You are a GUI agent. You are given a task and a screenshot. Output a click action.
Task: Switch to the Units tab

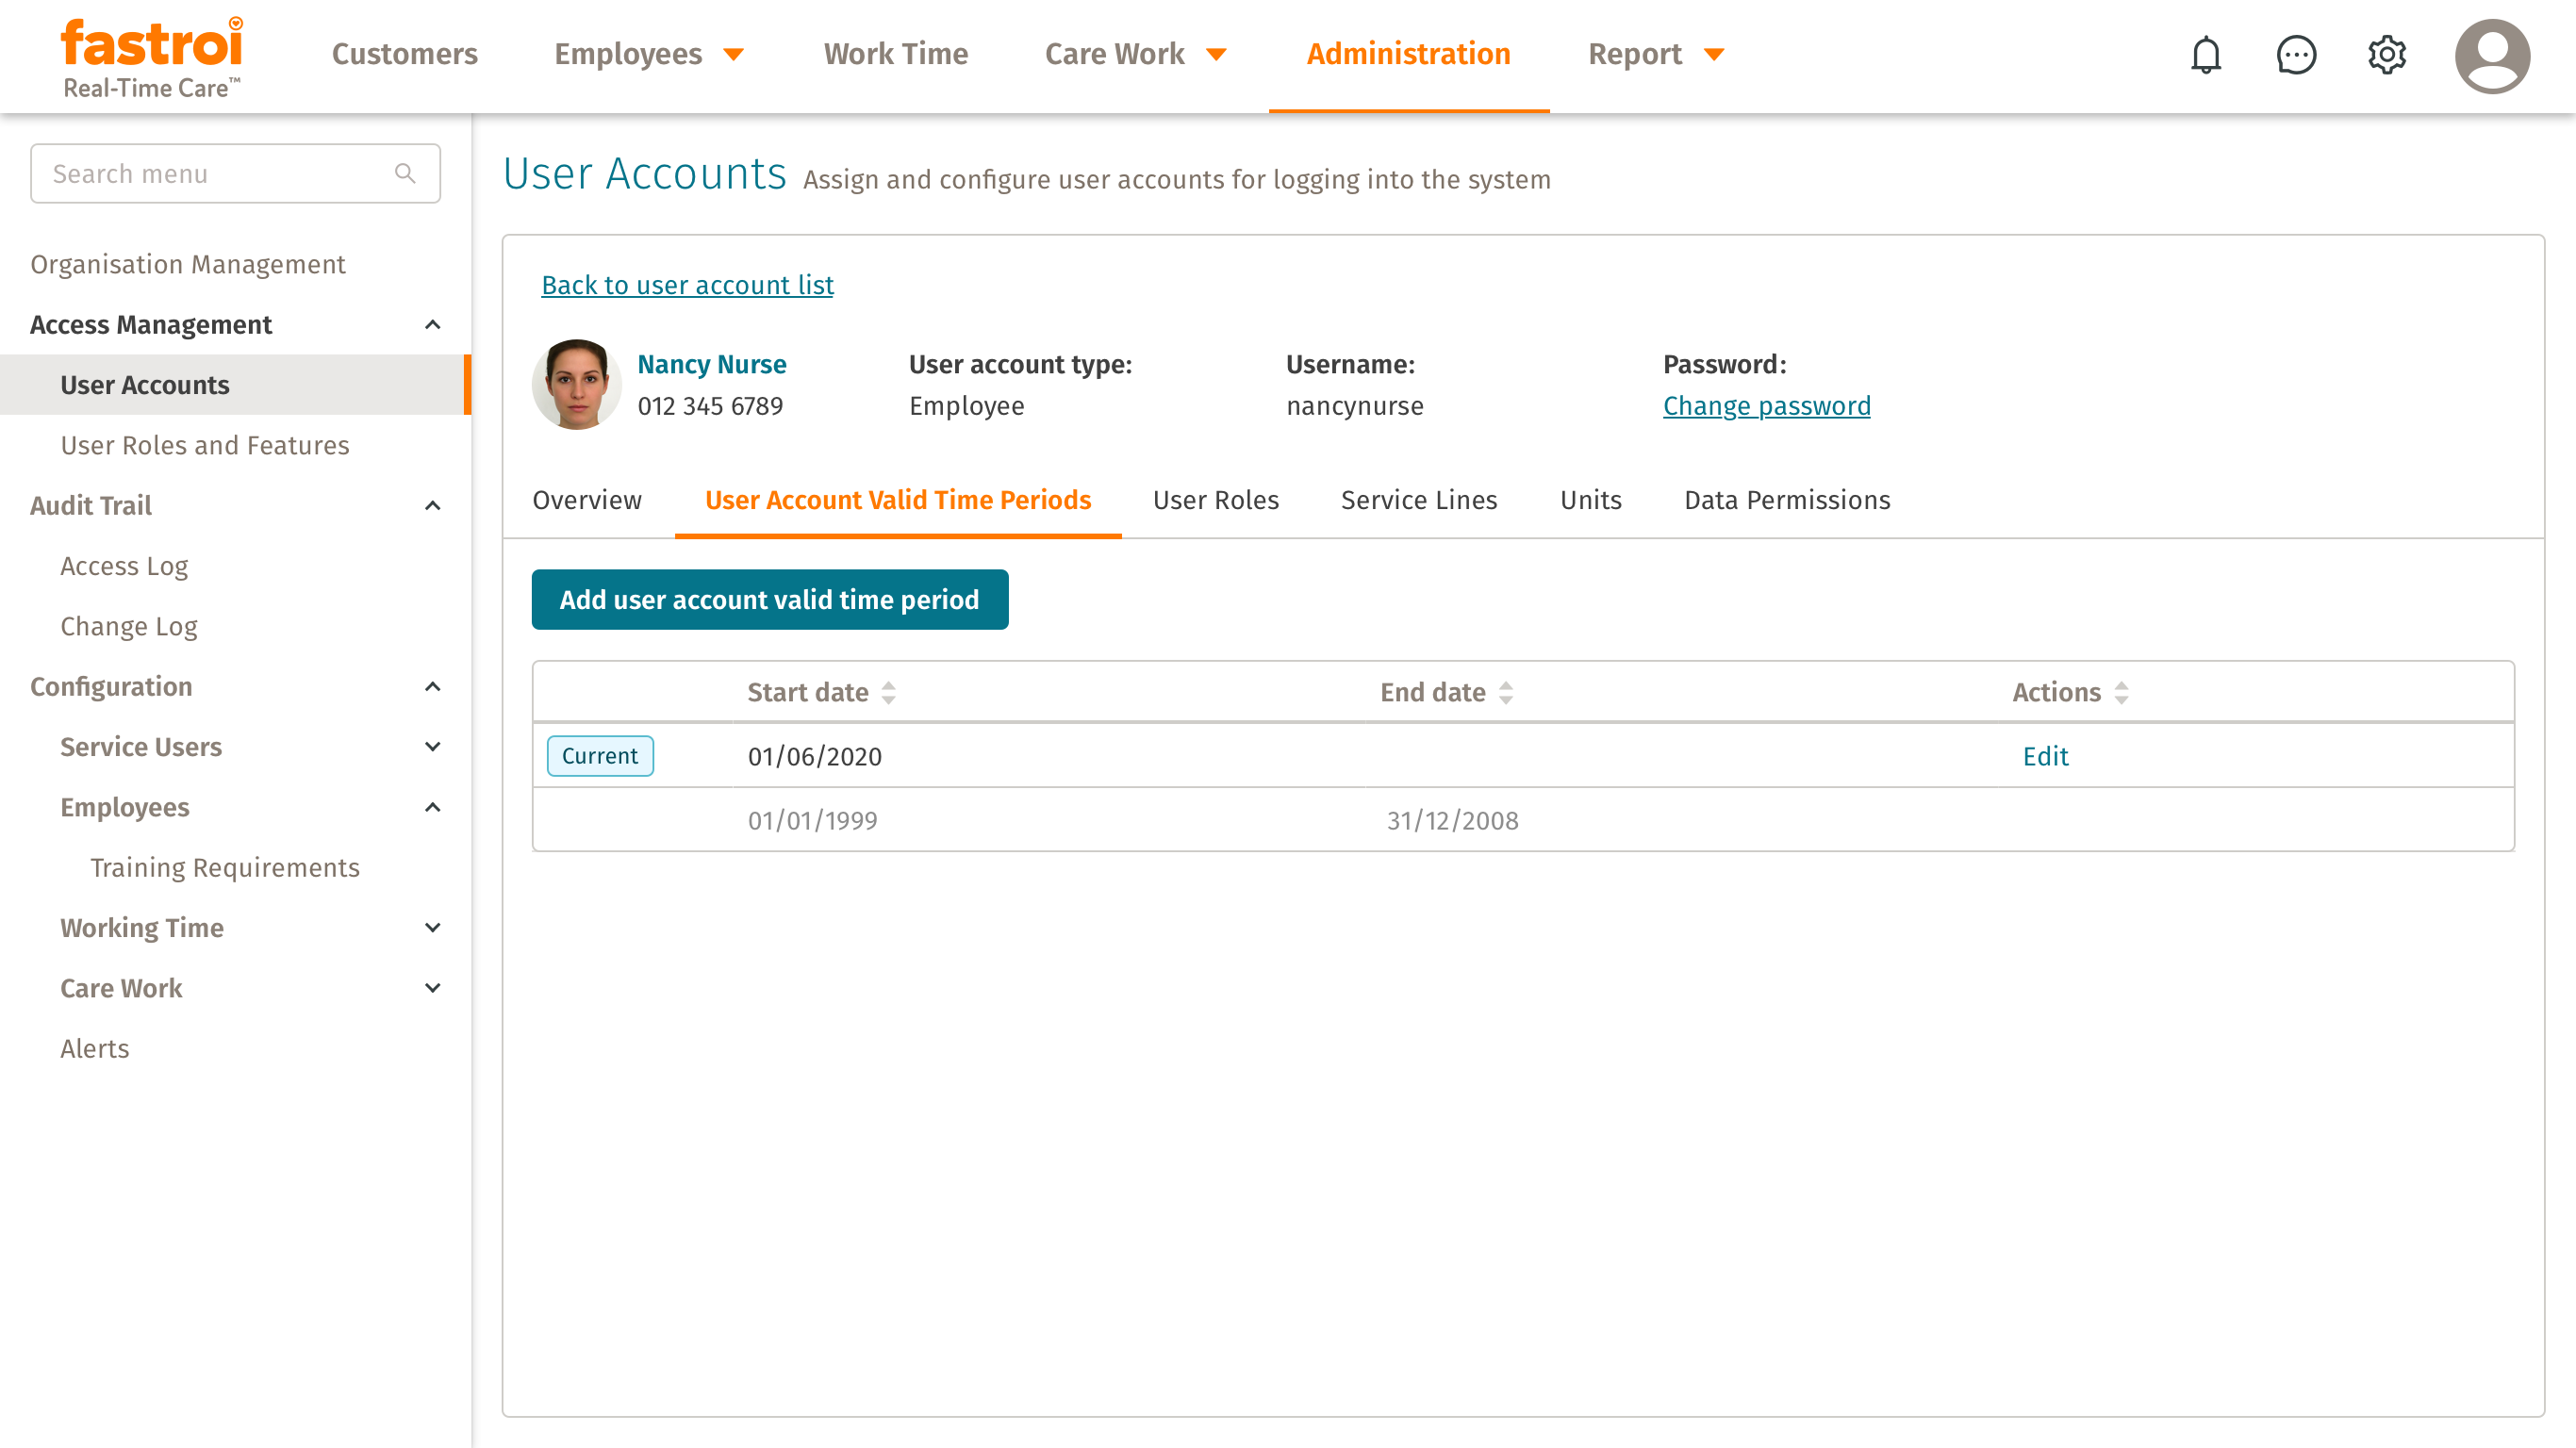[x=1591, y=500]
